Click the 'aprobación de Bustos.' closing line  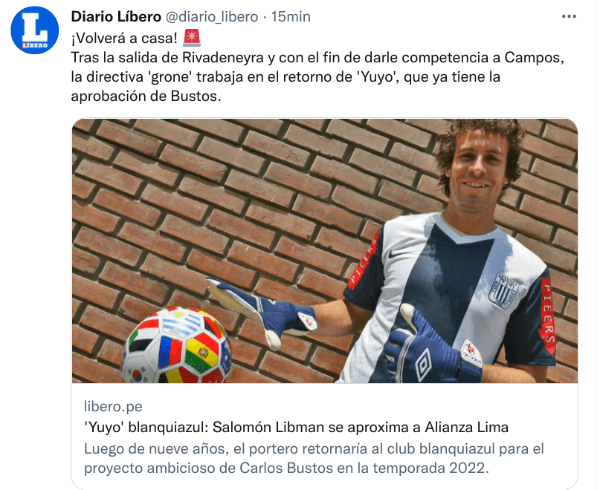tap(146, 96)
